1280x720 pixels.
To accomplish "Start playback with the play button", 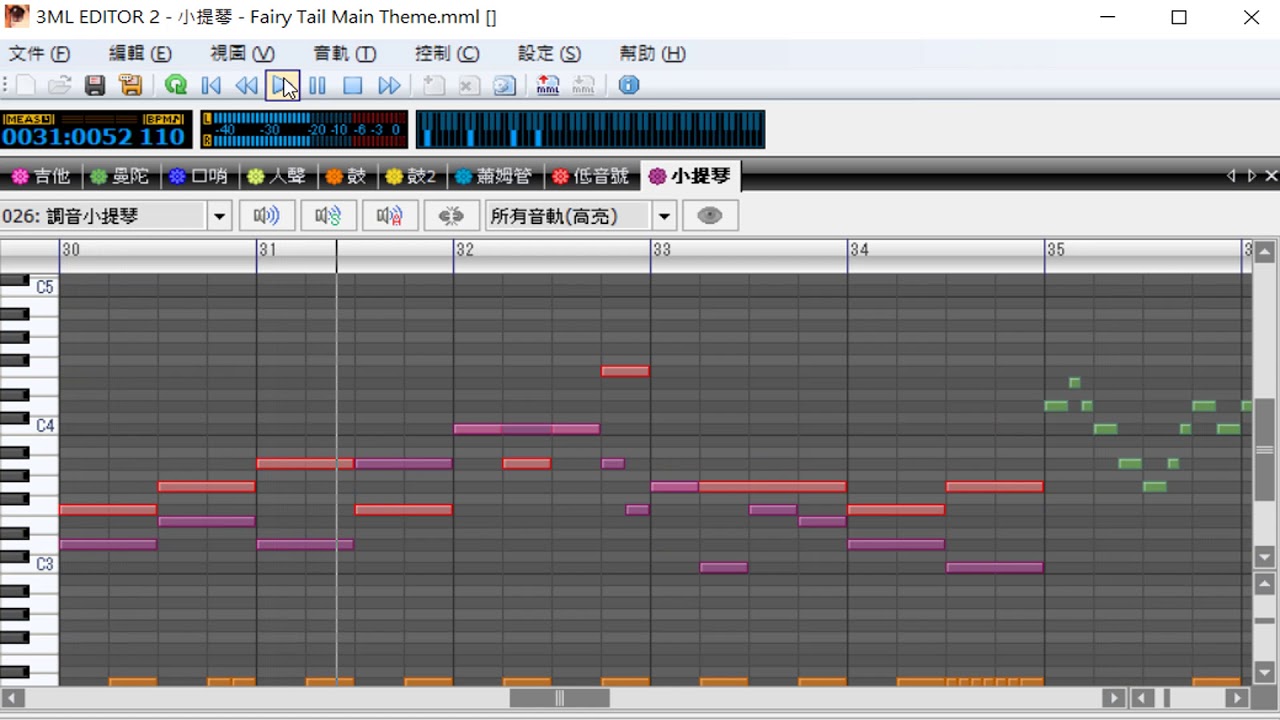I will (x=282, y=86).
